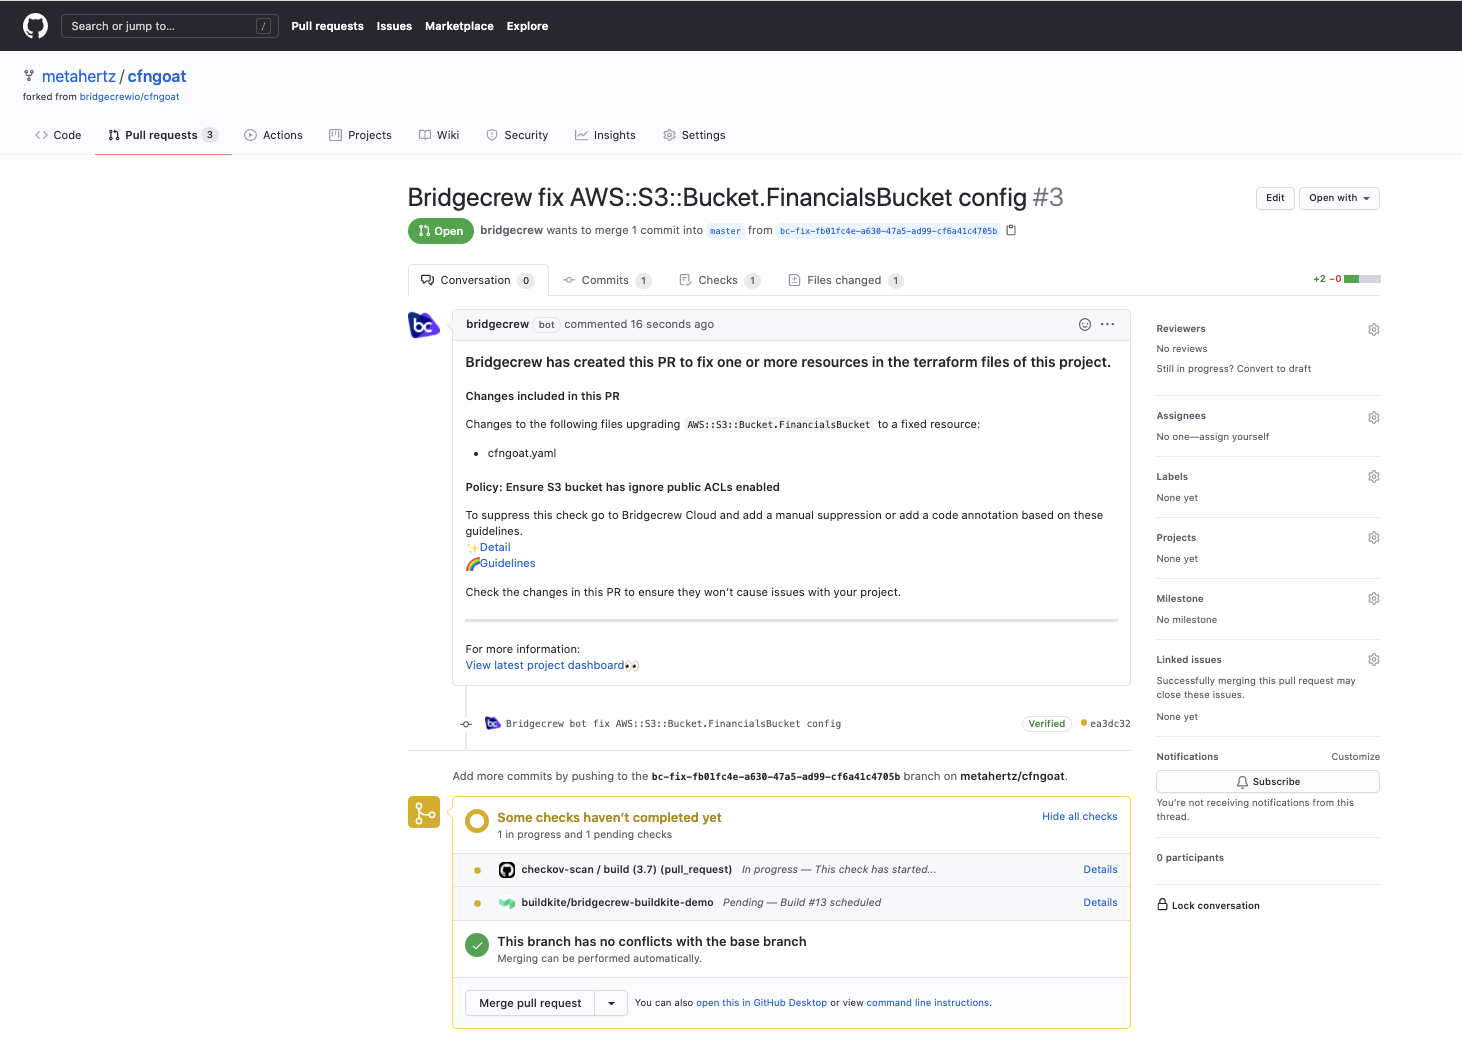This screenshot has height=1037, width=1462.
Task: Open the Open with dropdown
Action: [1339, 198]
